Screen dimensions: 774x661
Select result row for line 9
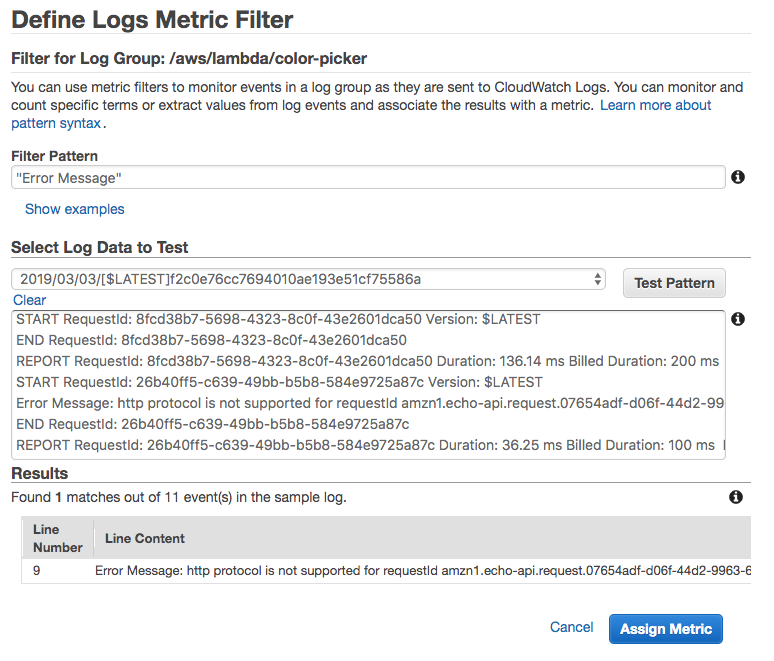tap(400, 570)
